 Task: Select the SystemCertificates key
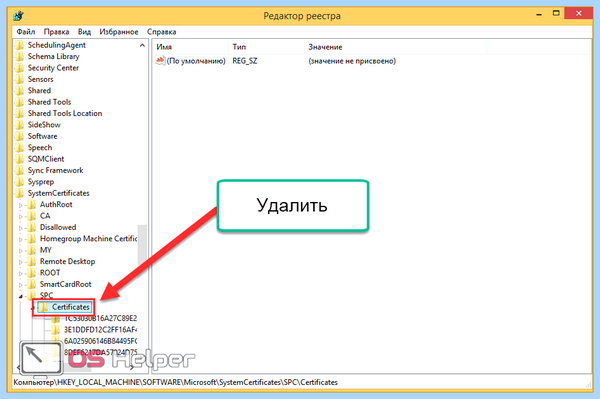tap(59, 193)
